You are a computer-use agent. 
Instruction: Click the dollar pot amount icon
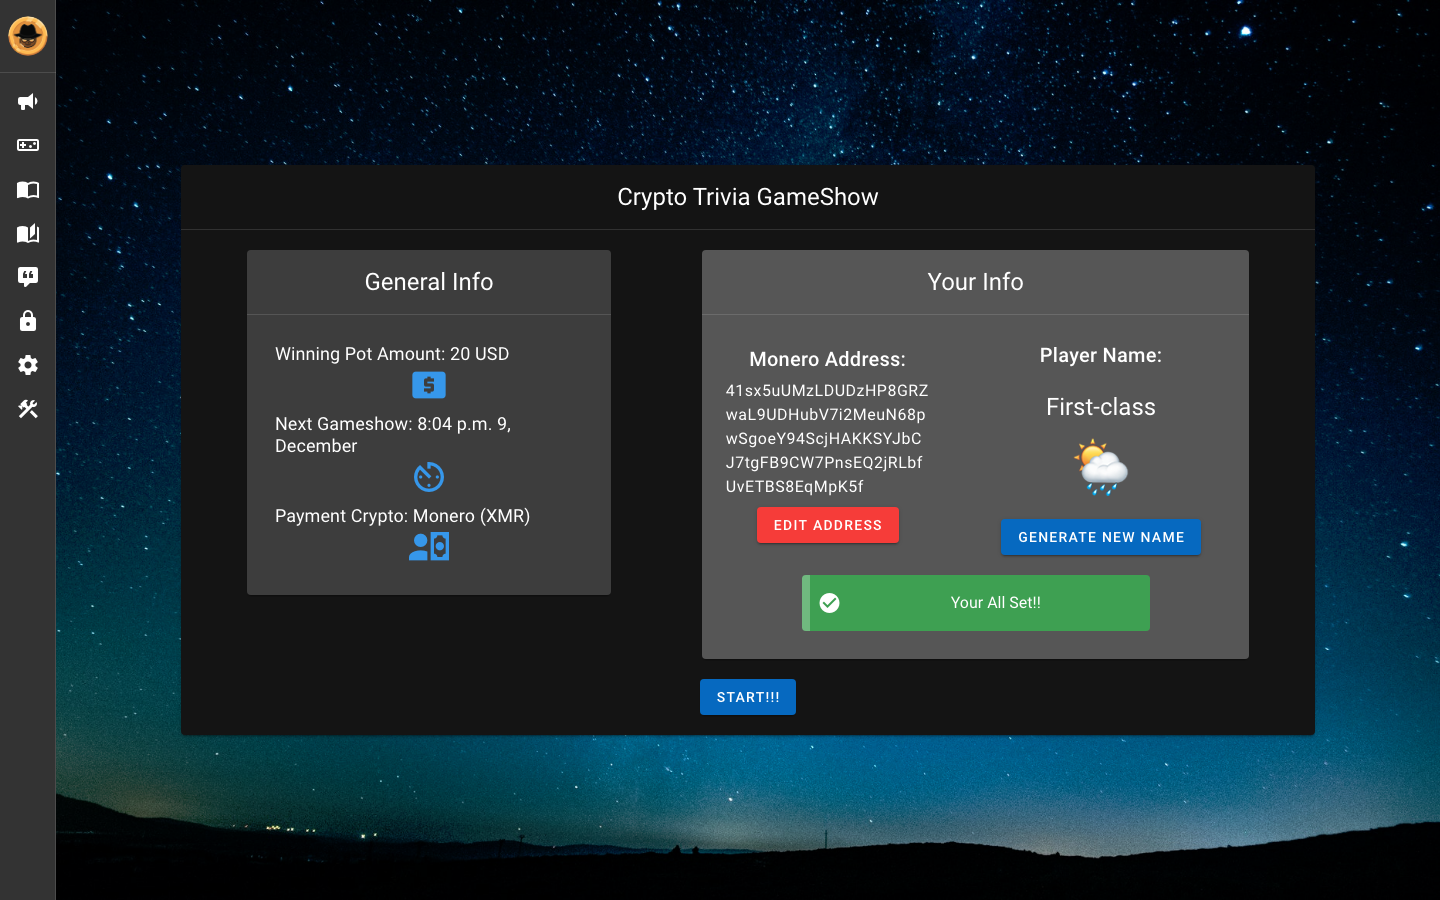point(428,384)
